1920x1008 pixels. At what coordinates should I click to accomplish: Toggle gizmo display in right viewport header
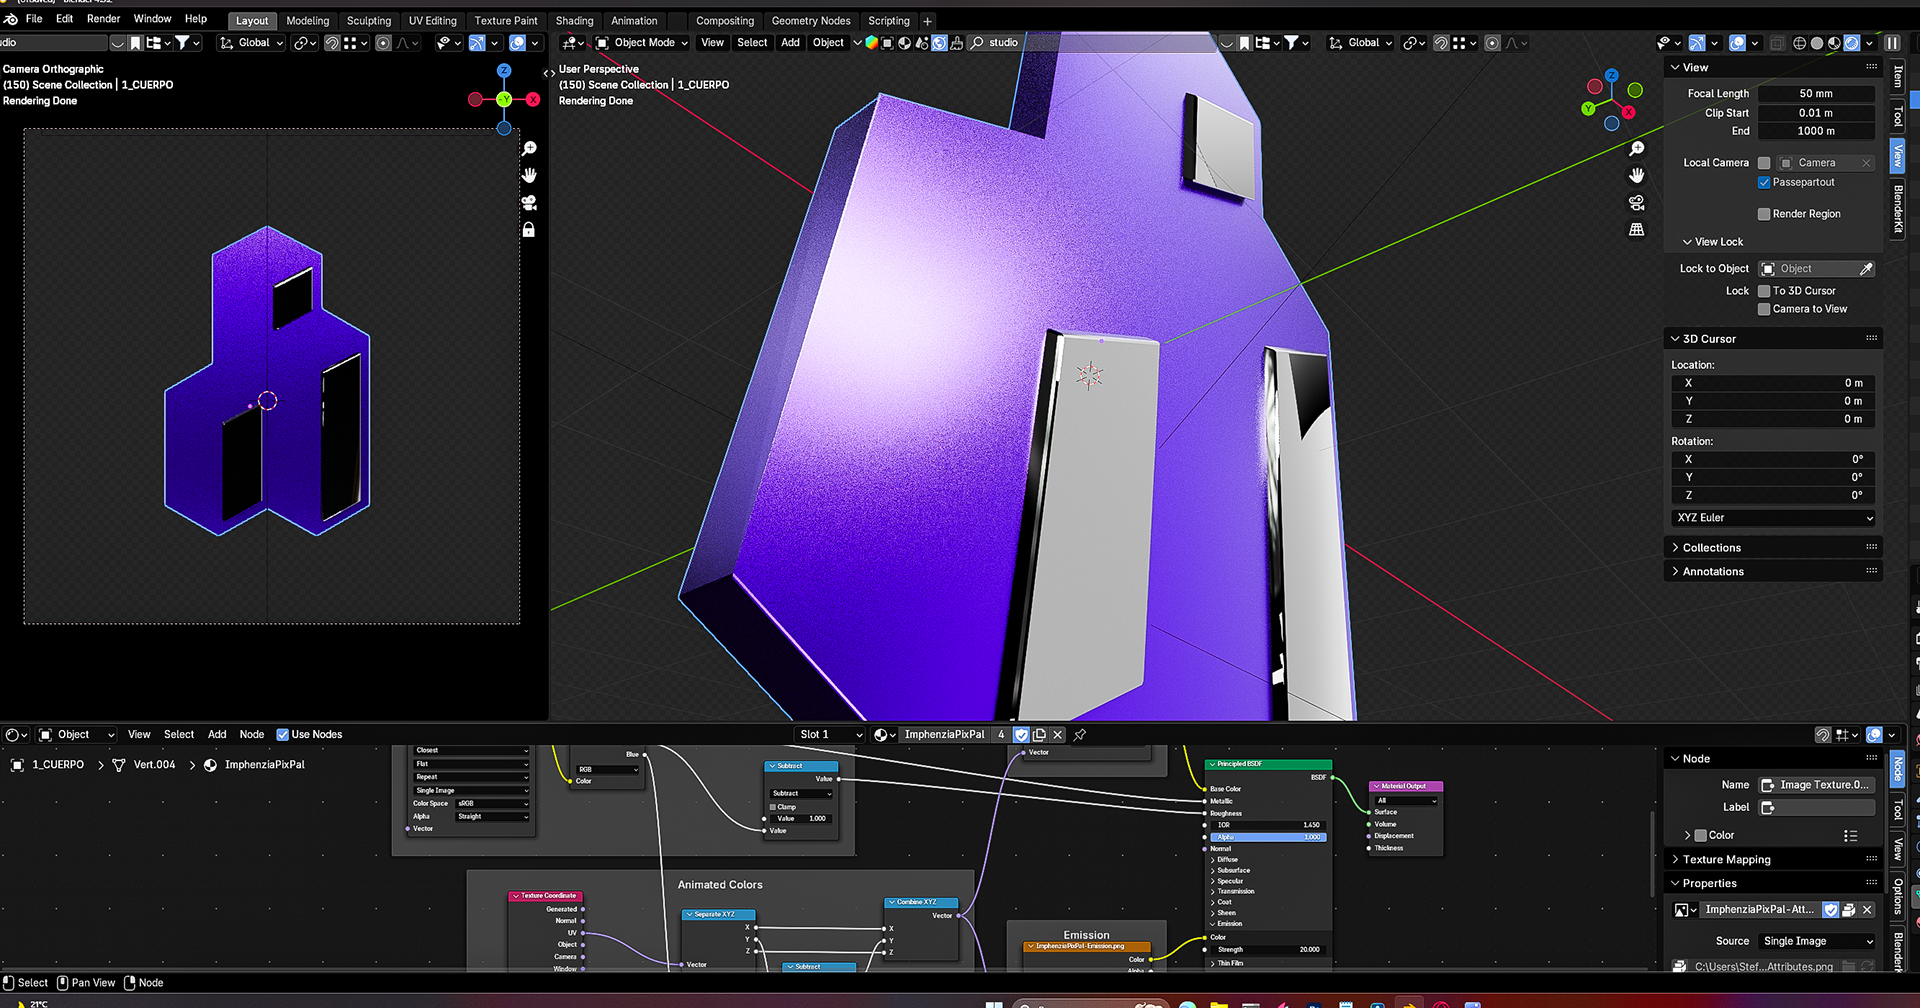1697,43
